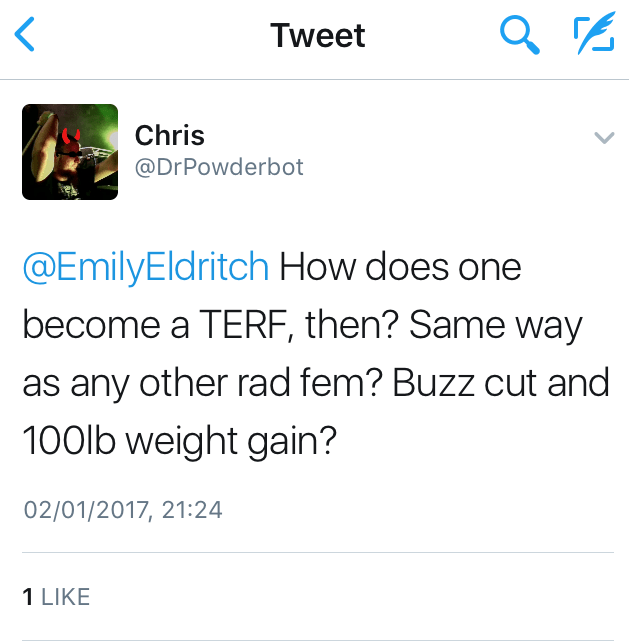Open search with the magnifier icon
This screenshot has height=641, width=629.
tap(519, 36)
